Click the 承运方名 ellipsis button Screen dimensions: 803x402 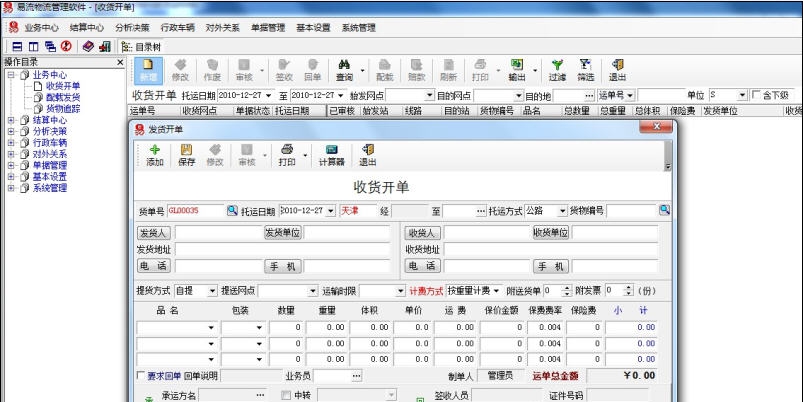[x=260, y=395]
